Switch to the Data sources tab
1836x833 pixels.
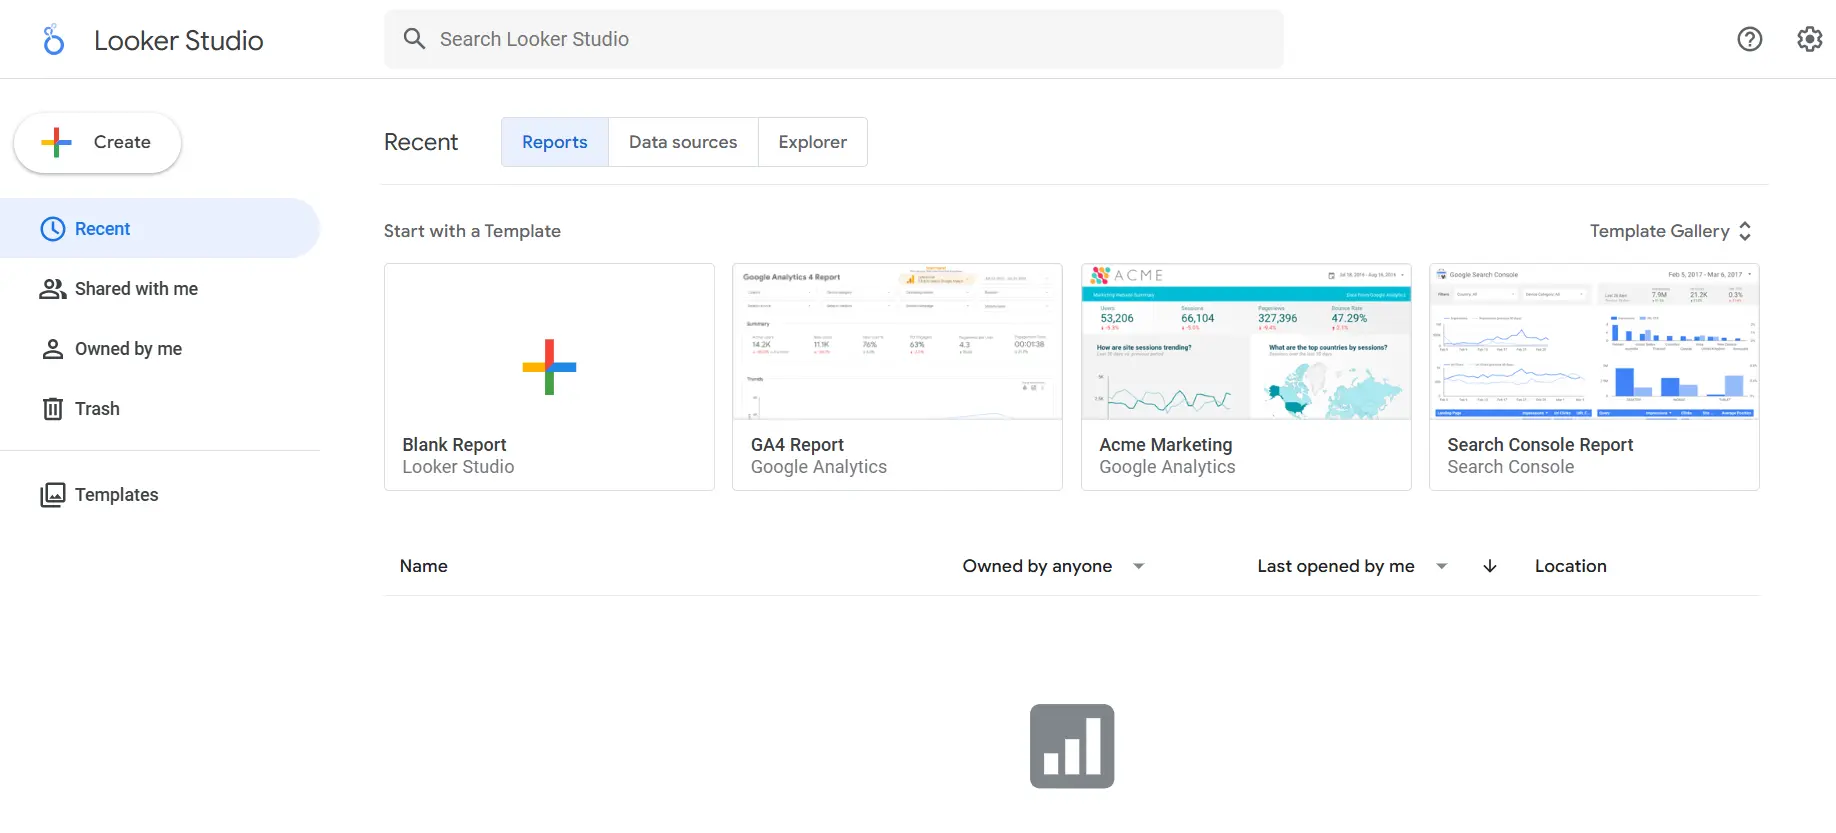pos(683,142)
